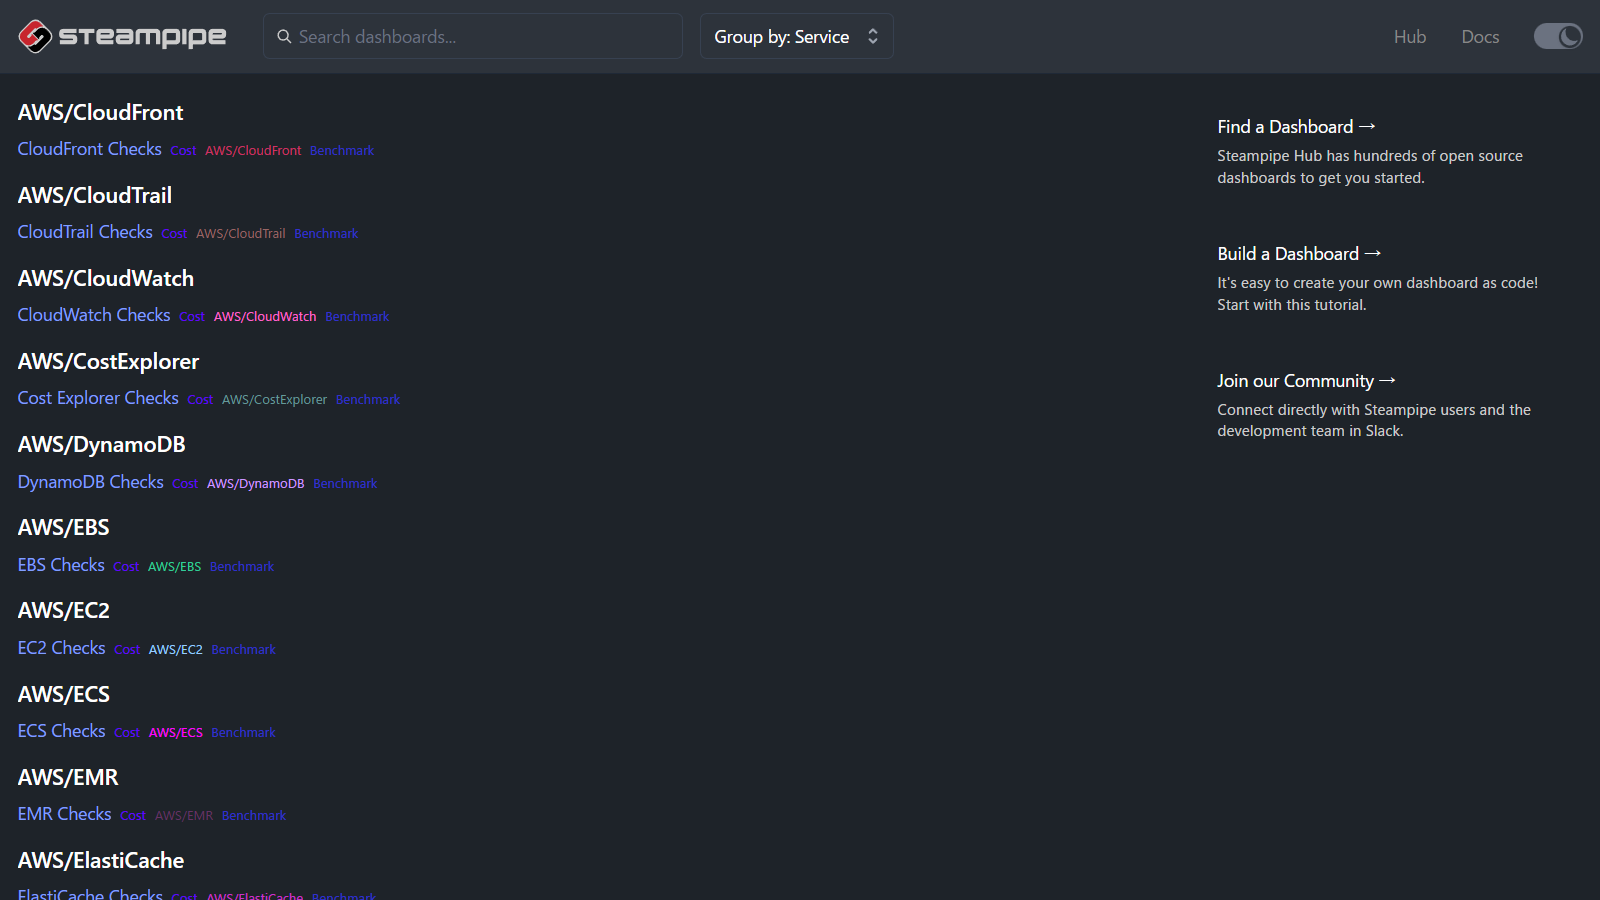
Task: Click the search magnifier icon
Action: [284, 37]
